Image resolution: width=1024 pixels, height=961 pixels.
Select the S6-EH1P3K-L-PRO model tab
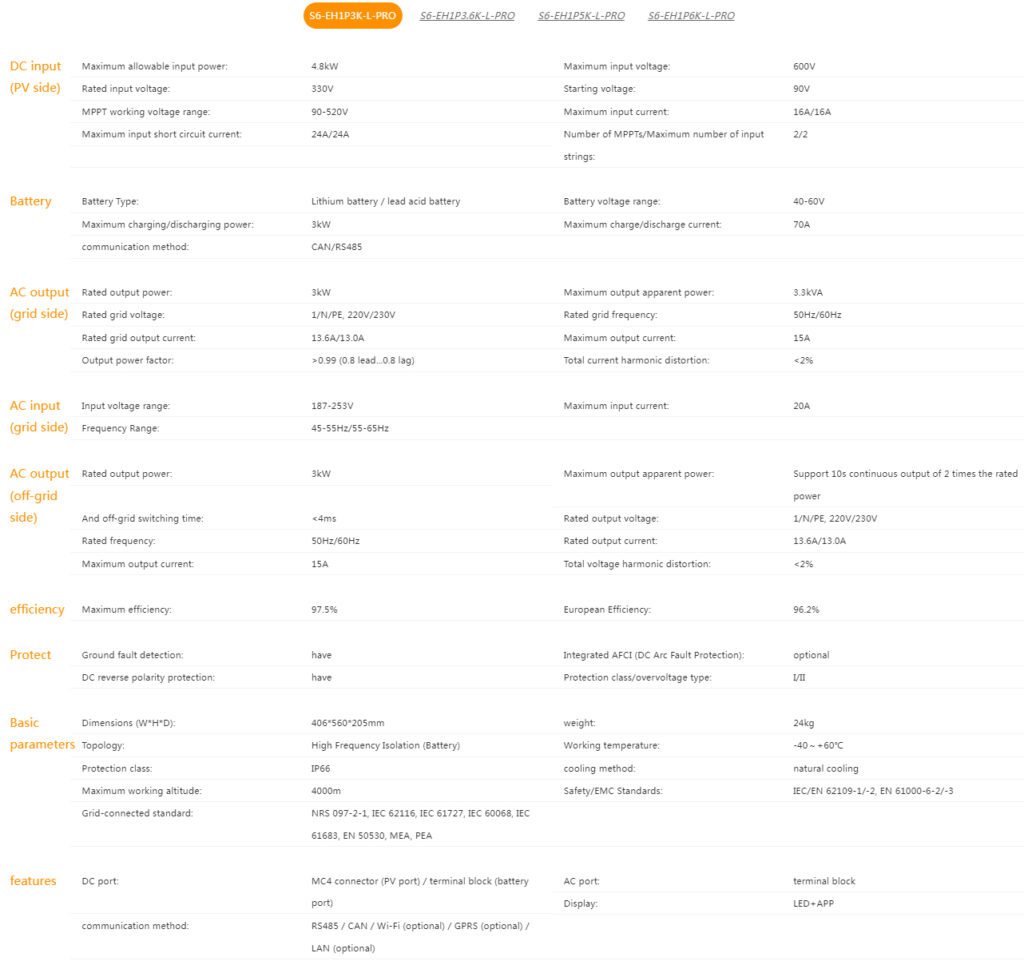tap(353, 16)
